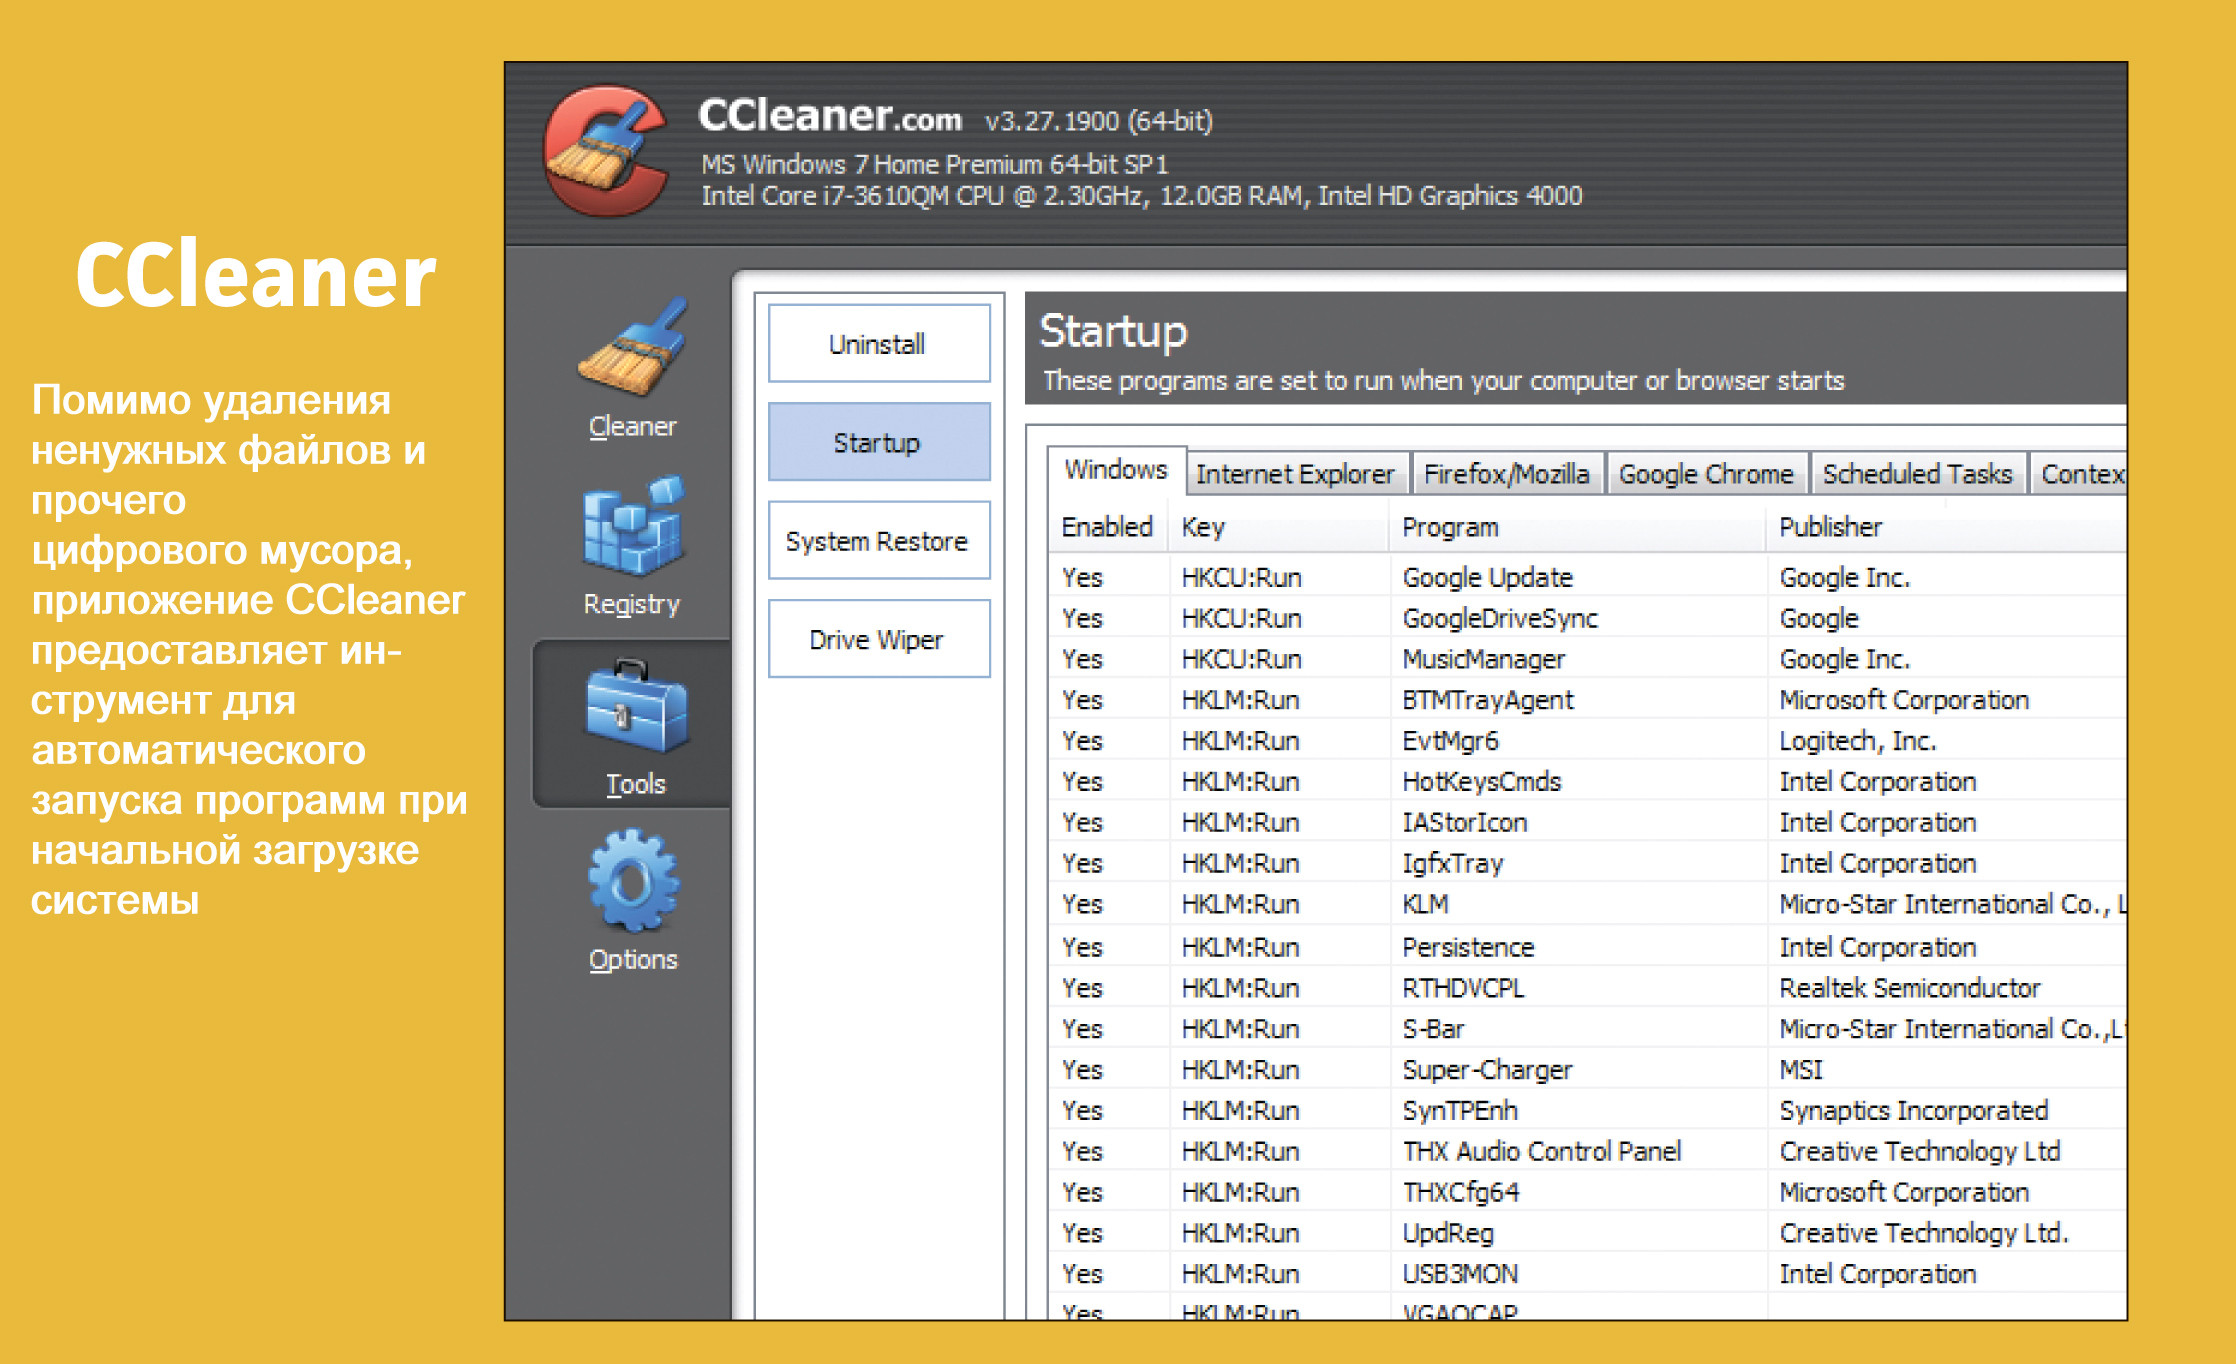Image resolution: width=2236 pixels, height=1364 pixels.
Task: Select the Windows startup tab
Action: pos(1116,470)
